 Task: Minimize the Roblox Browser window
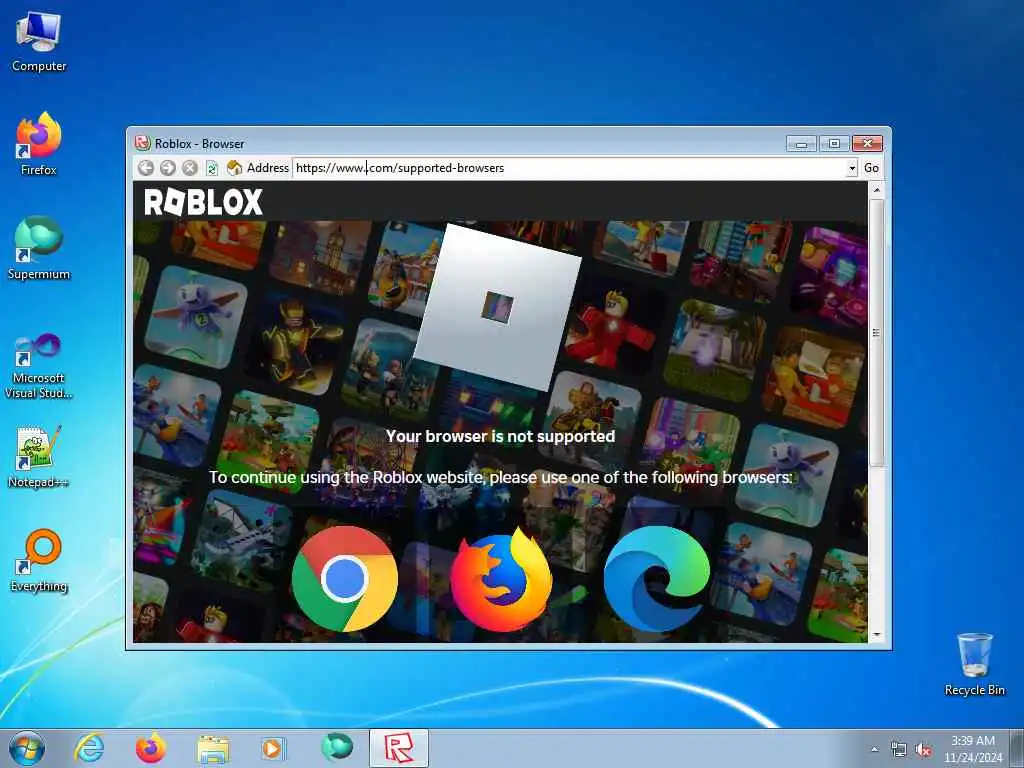[801, 143]
